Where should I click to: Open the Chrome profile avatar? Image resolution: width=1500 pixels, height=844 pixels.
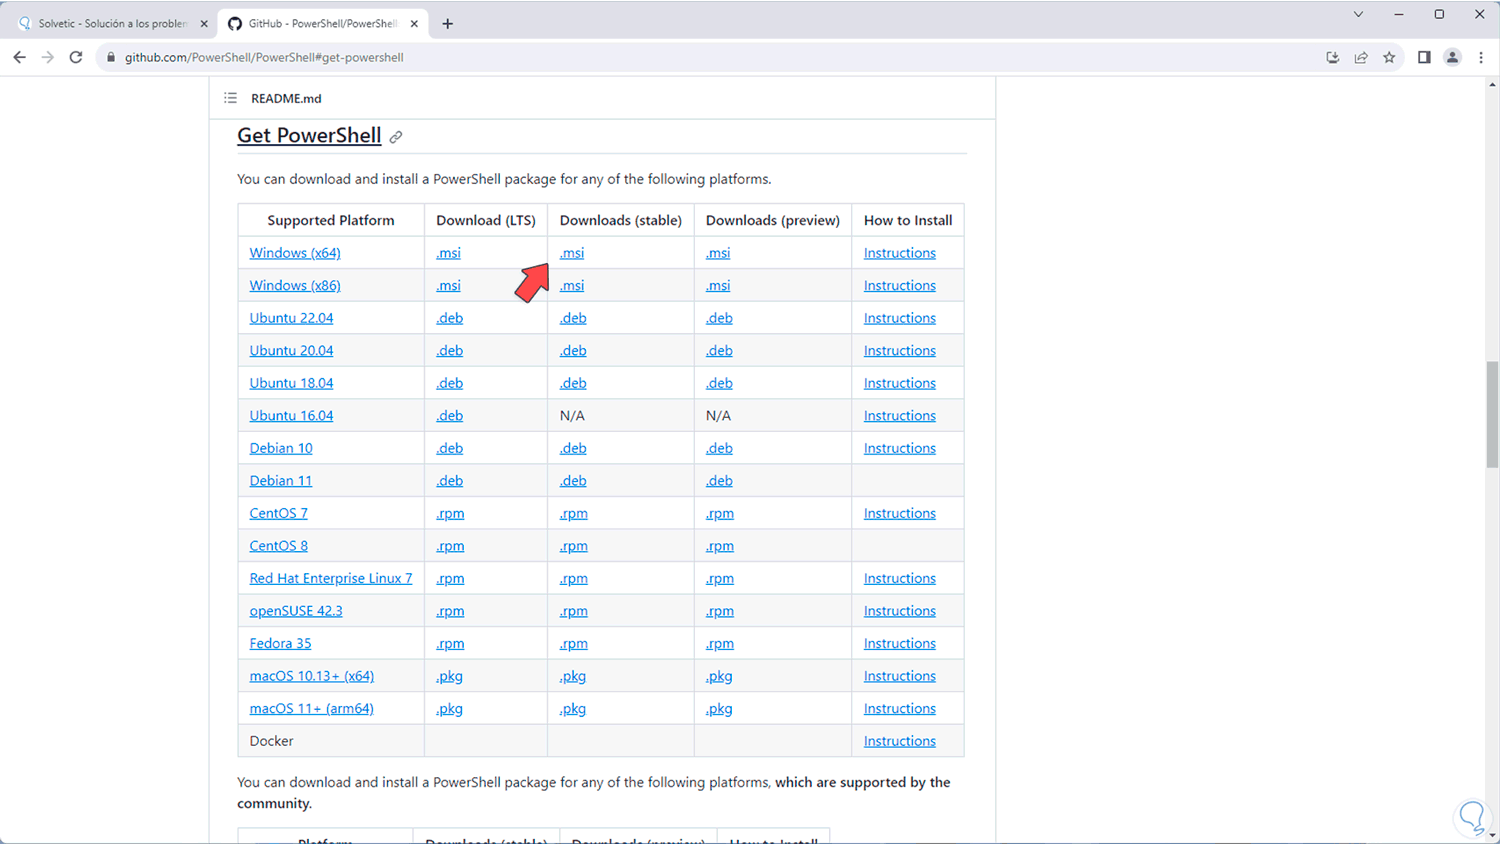click(1453, 58)
